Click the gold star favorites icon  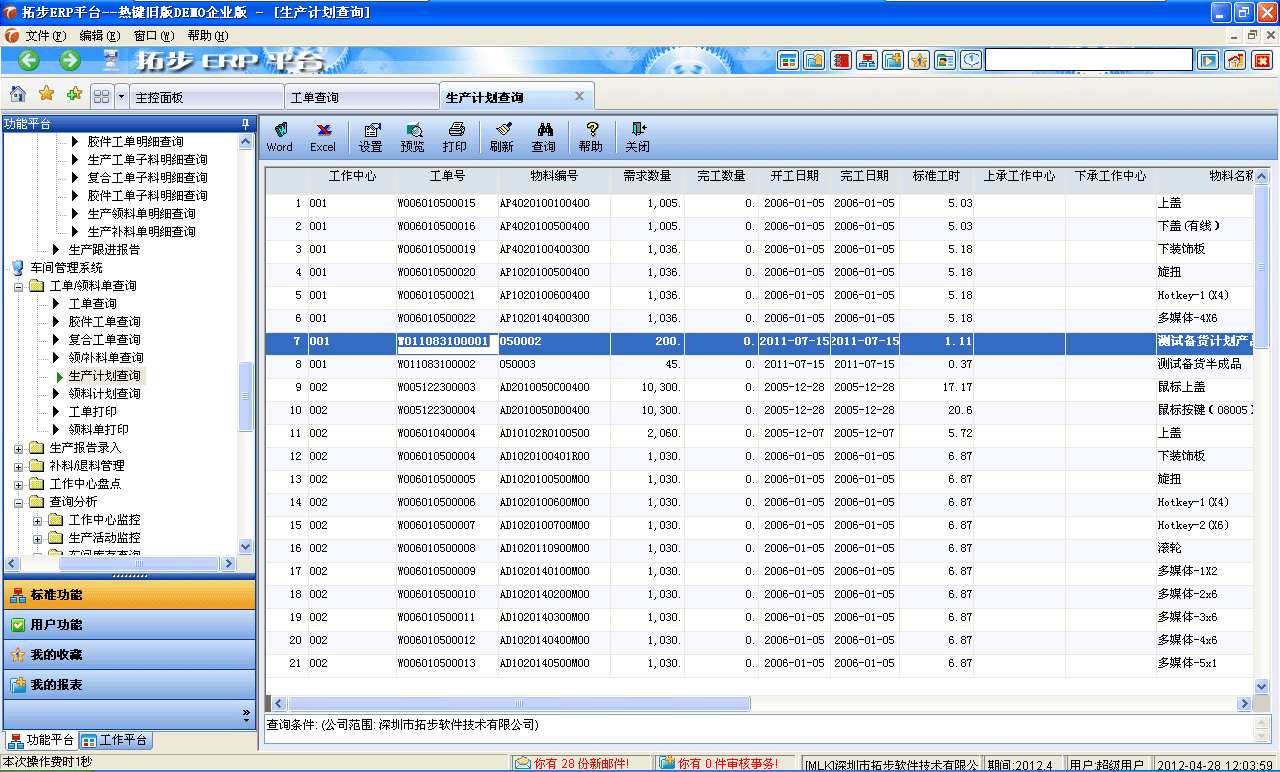45,94
